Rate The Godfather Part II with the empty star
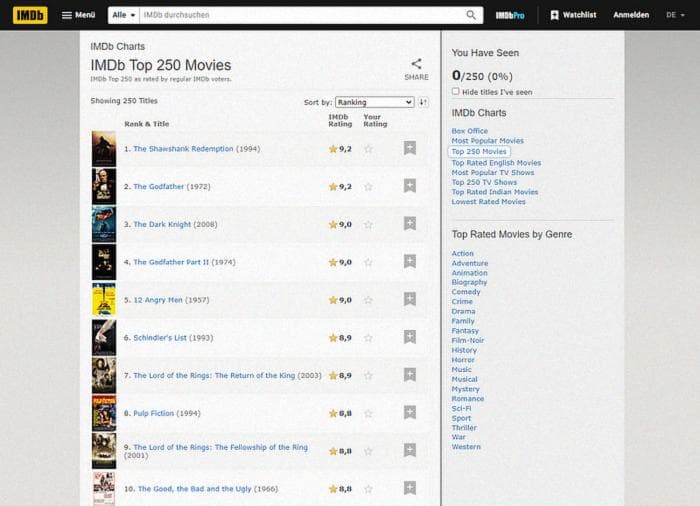700x506 pixels. click(x=368, y=262)
